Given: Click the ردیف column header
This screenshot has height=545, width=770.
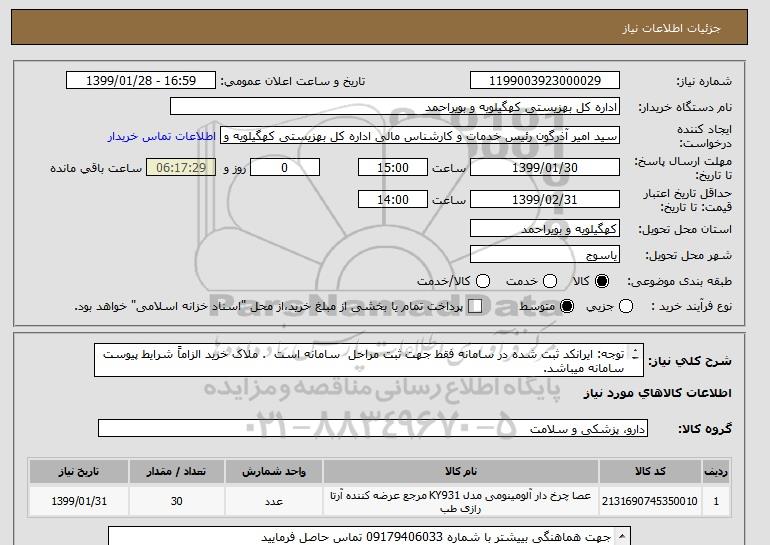Looking at the screenshot, I should pos(716,471).
